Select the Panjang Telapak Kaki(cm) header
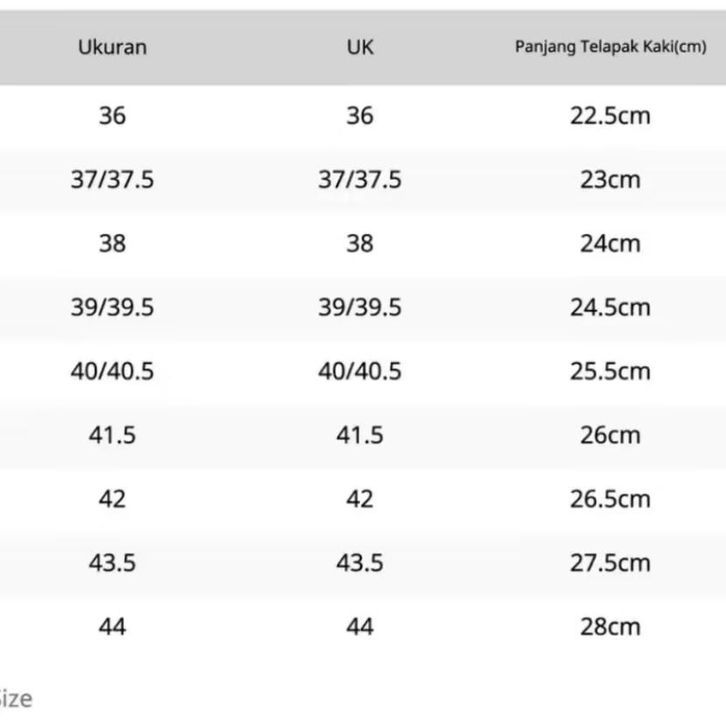This screenshot has width=726, height=726. (x=610, y=47)
